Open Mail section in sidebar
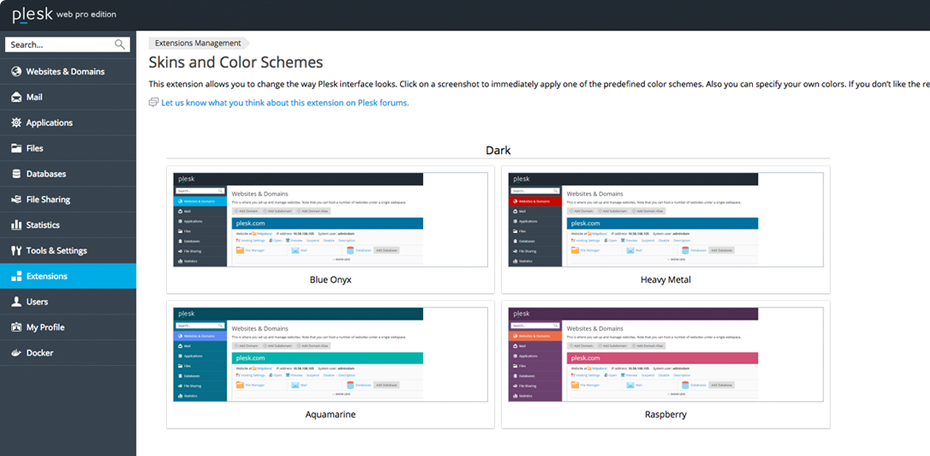Viewport: 930px width, 456px height. pos(68,97)
